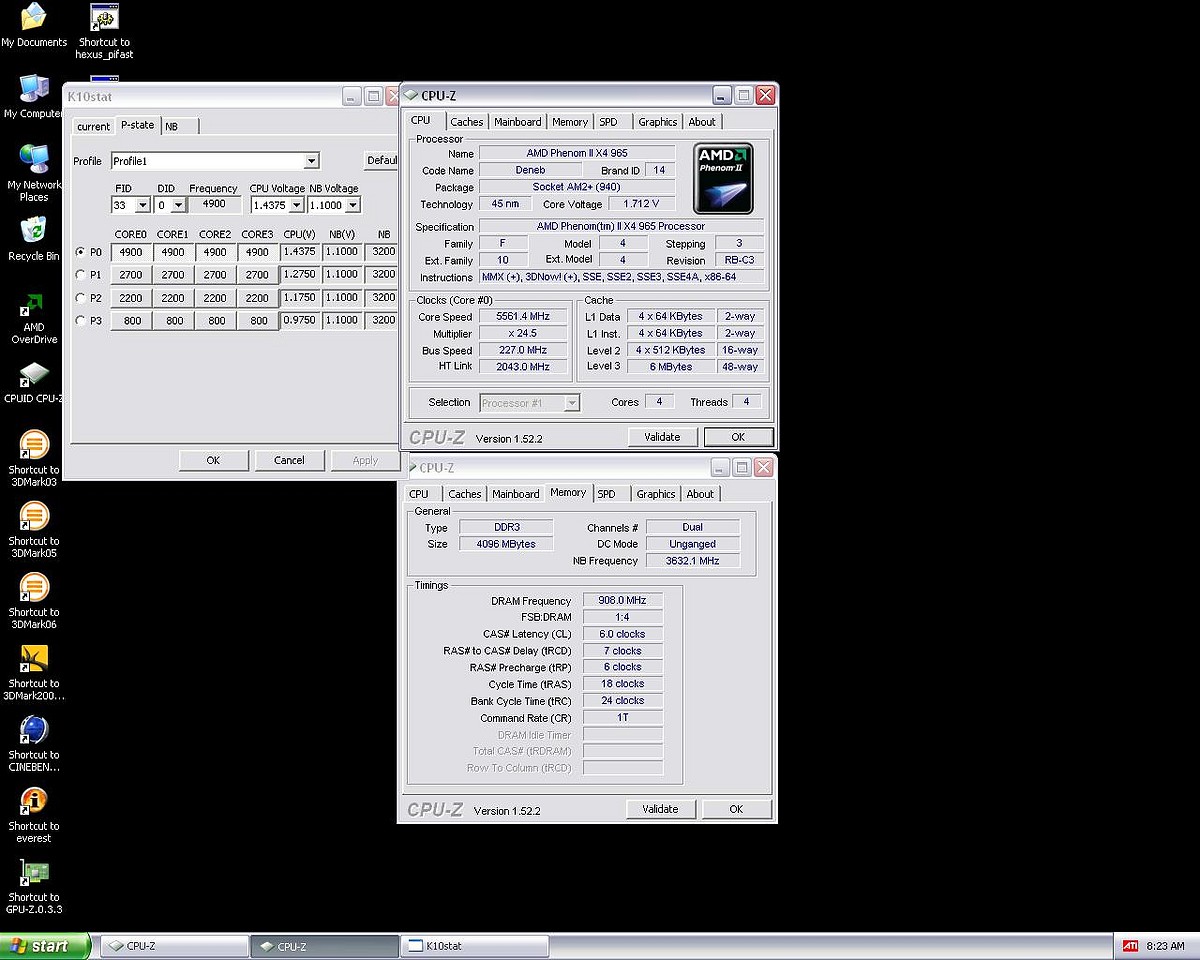The height and width of the screenshot is (960, 1200).
Task: Open the NB tab in K10stat
Action: pyautogui.click(x=178, y=126)
